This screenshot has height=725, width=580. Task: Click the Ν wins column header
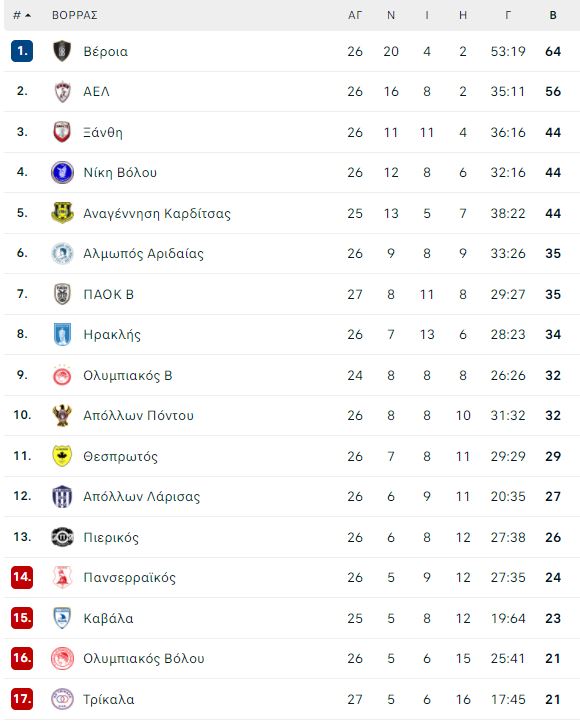(x=391, y=15)
